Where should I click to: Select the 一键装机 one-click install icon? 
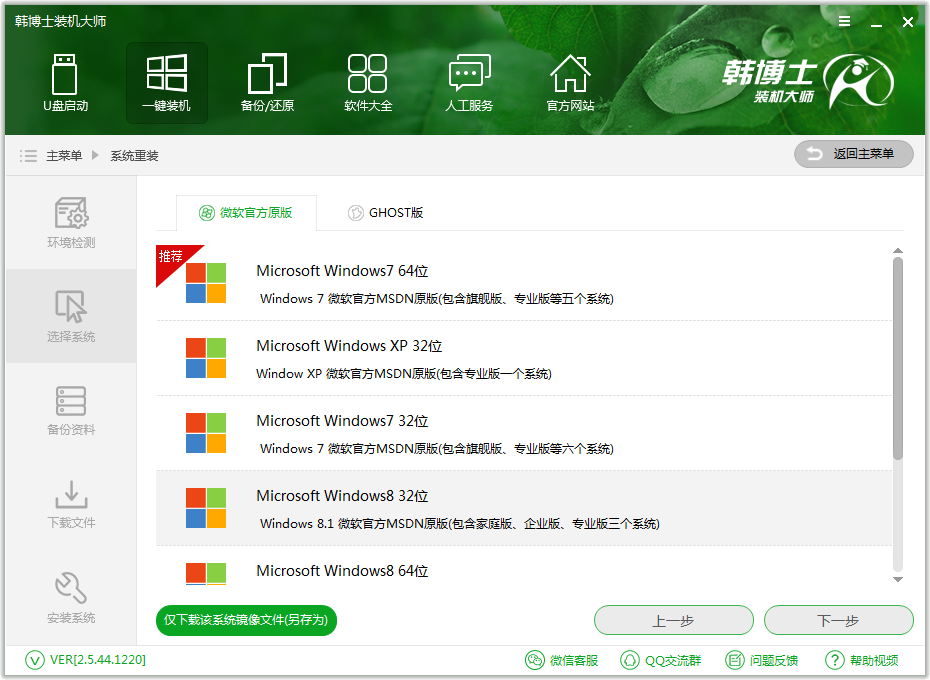coord(167,83)
